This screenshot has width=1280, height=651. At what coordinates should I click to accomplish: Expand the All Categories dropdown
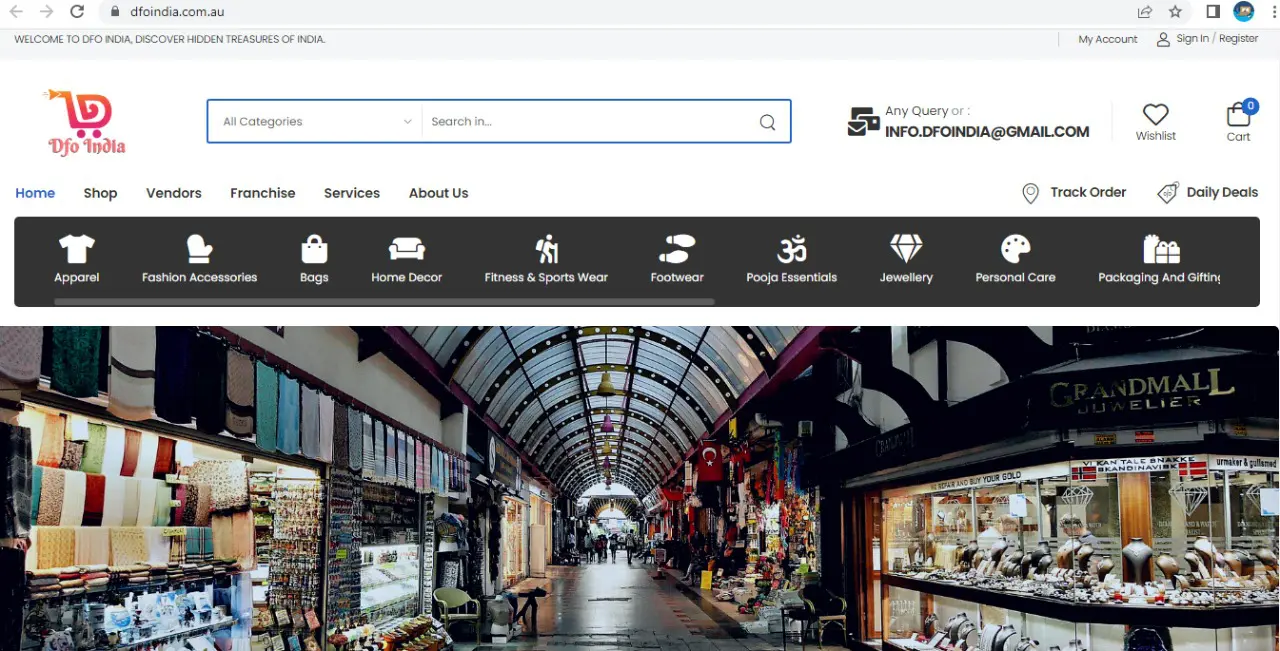coord(315,122)
